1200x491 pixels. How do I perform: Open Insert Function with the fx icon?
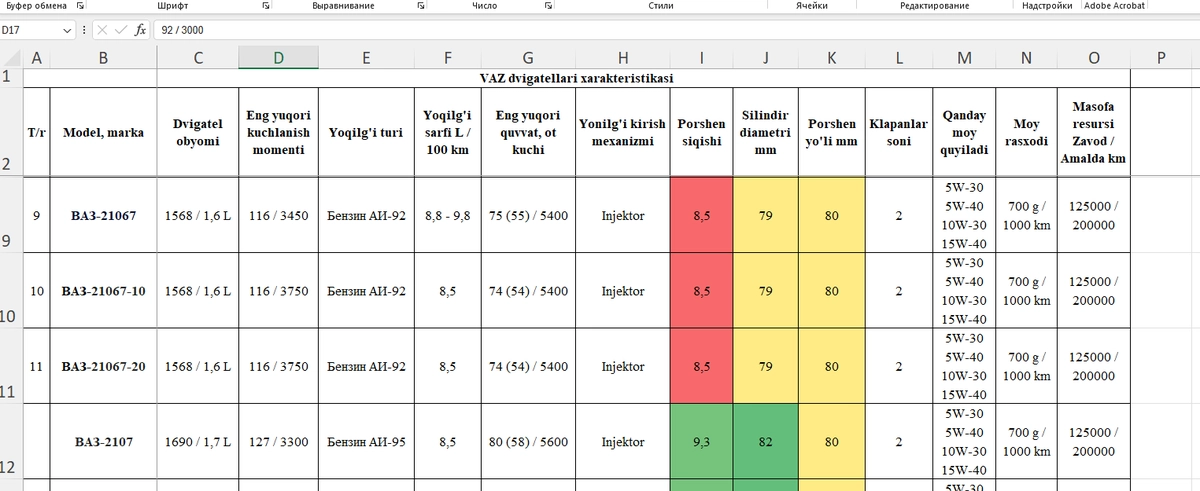(x=141, y=31)
